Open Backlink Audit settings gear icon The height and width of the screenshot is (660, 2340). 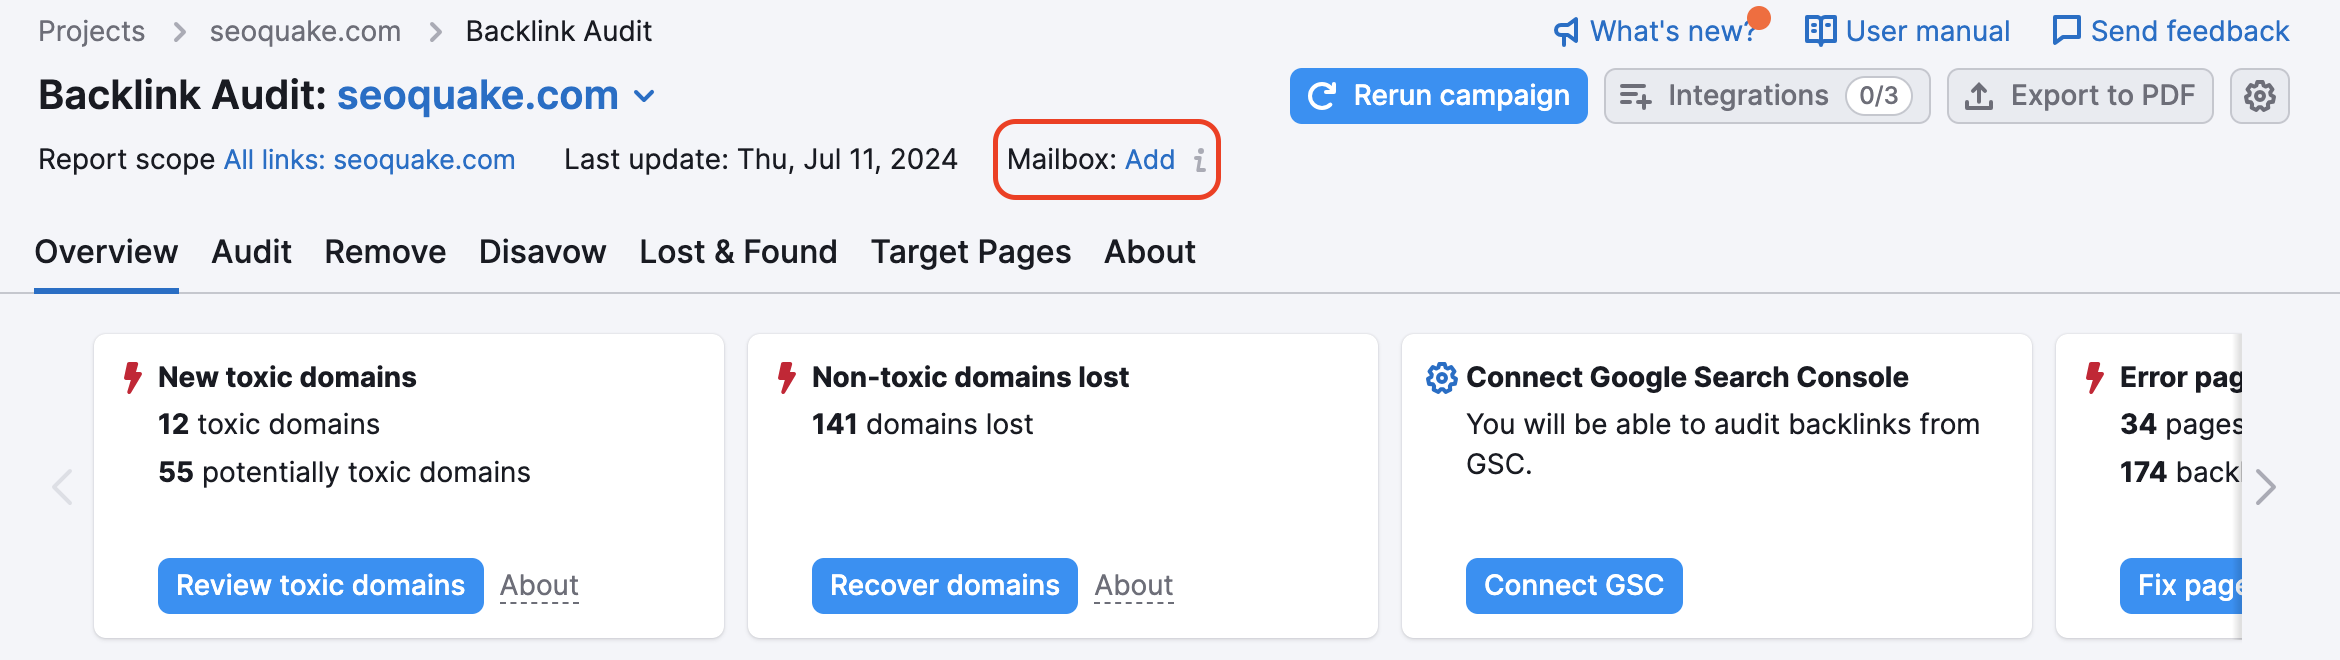point(2260,96)
